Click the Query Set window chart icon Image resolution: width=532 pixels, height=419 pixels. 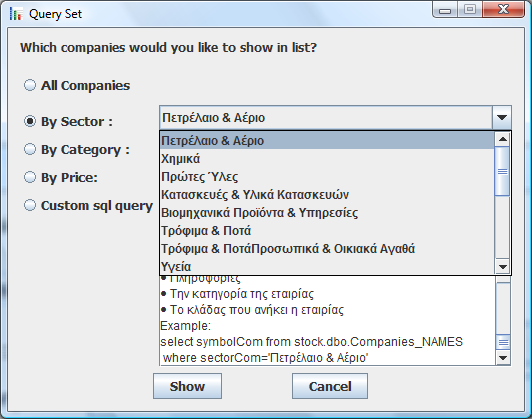pyautogui.click(x=16, y=14)
